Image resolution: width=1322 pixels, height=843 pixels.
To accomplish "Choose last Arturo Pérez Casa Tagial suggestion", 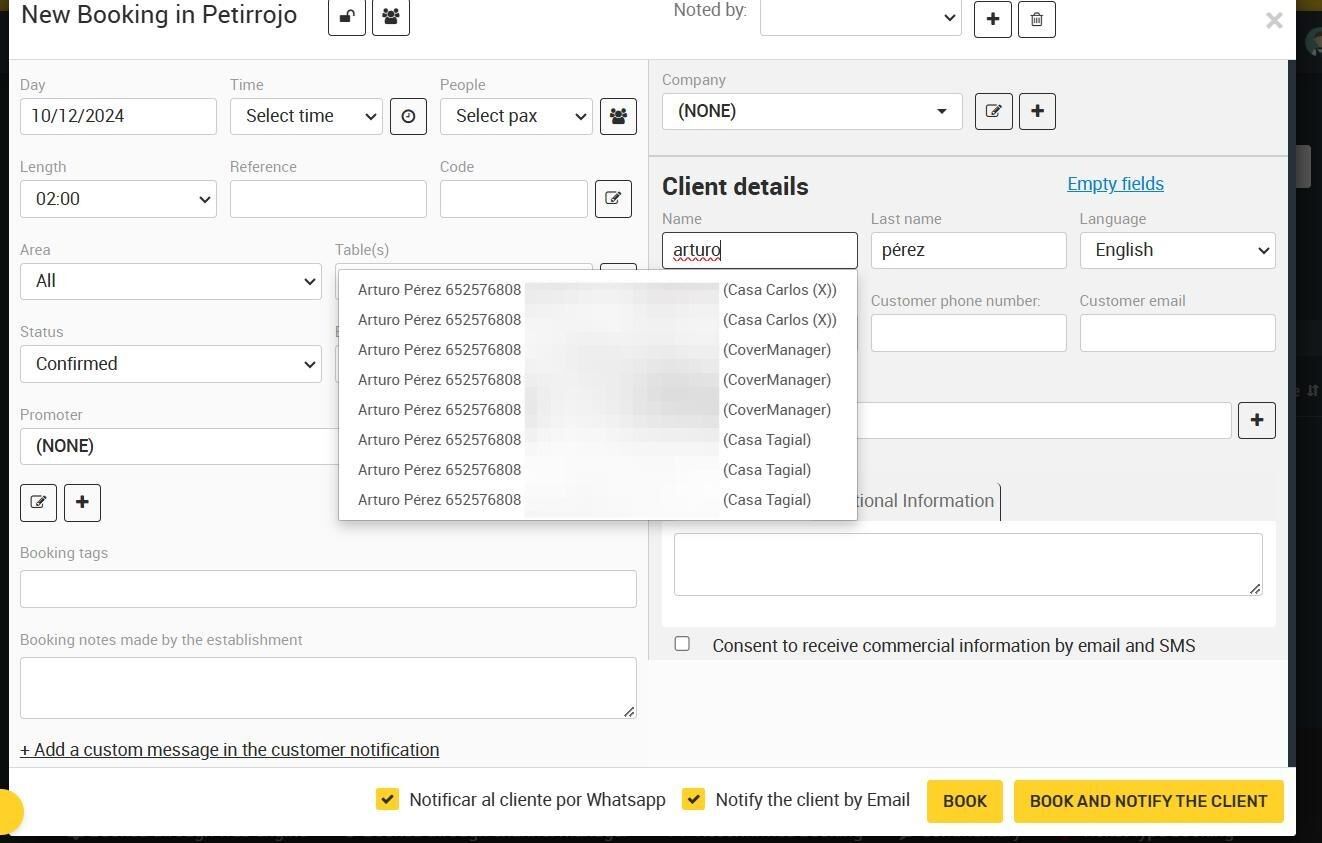I will (597, 500).
